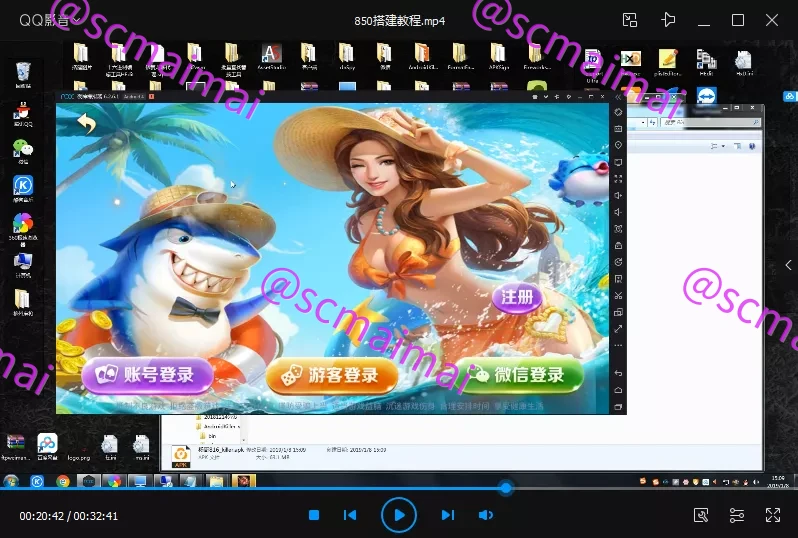Click the Nox emulator taskbar button
Viewport: 798px width, 538px height.
(88, 480)
